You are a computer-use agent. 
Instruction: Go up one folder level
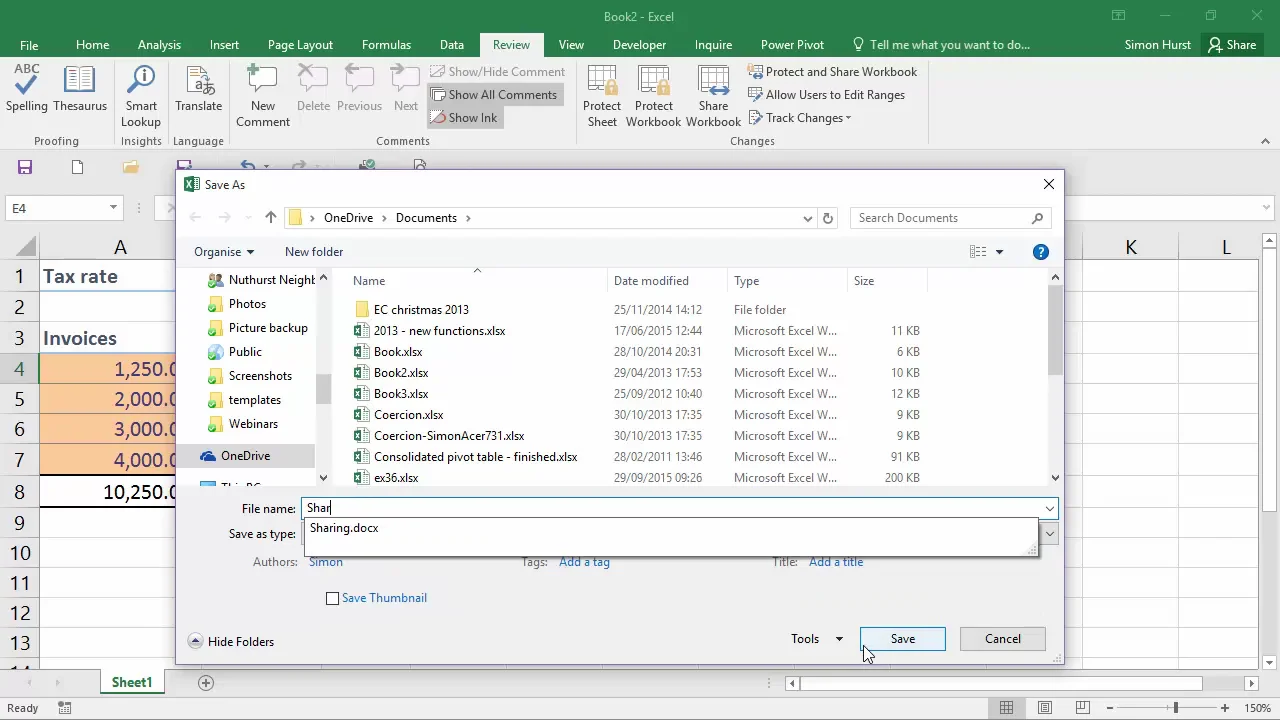[270, 218]
